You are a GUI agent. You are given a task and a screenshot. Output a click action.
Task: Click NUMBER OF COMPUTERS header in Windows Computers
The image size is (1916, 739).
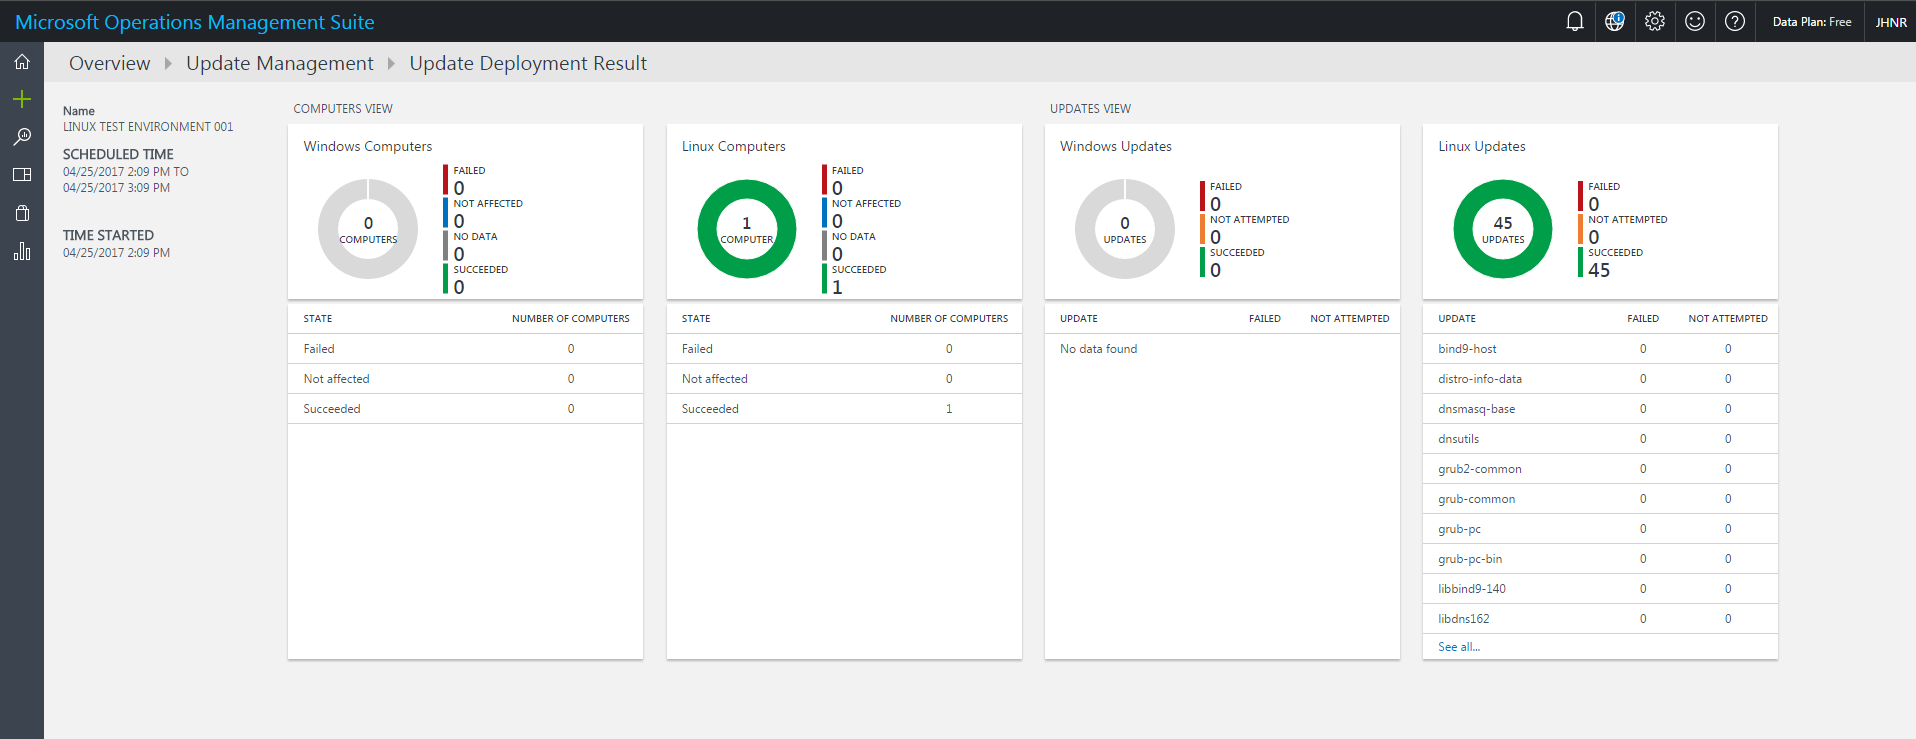[571, 319]
